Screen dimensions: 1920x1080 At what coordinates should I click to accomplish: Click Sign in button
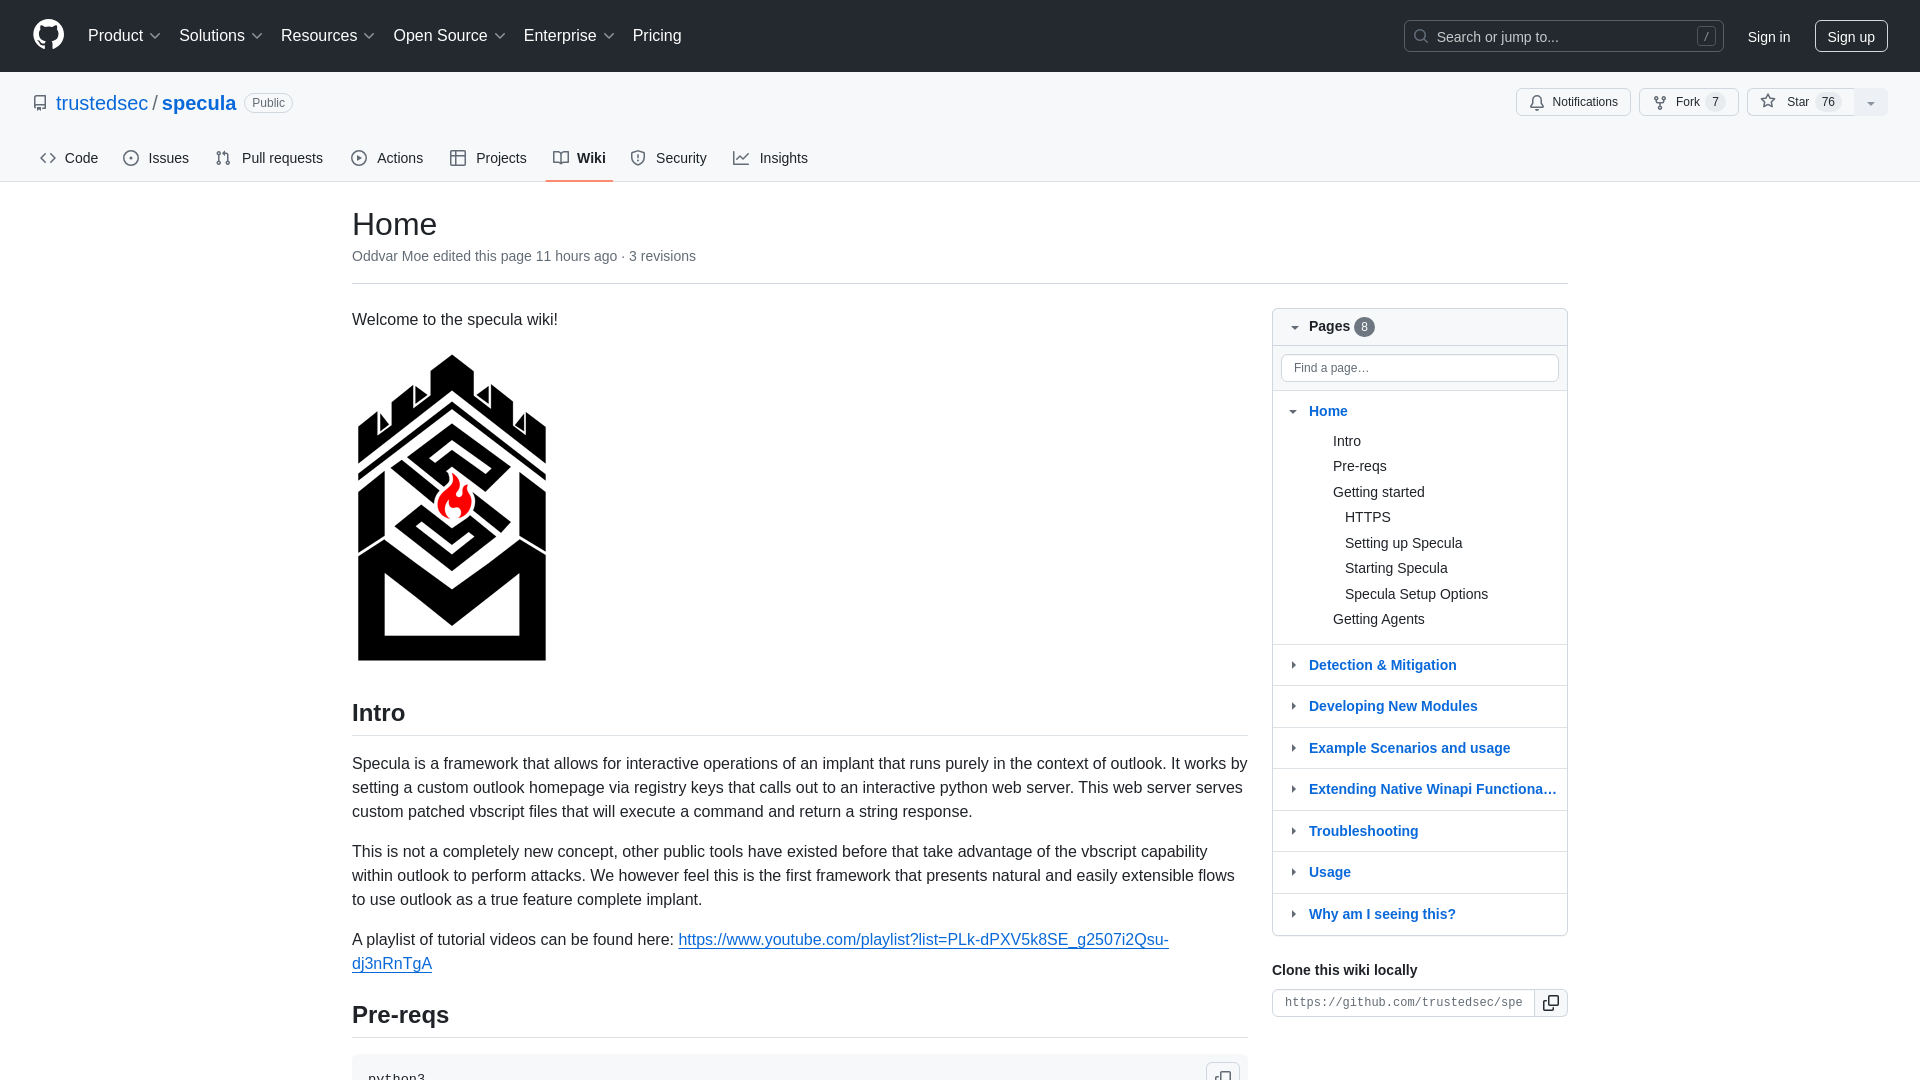1768,36
